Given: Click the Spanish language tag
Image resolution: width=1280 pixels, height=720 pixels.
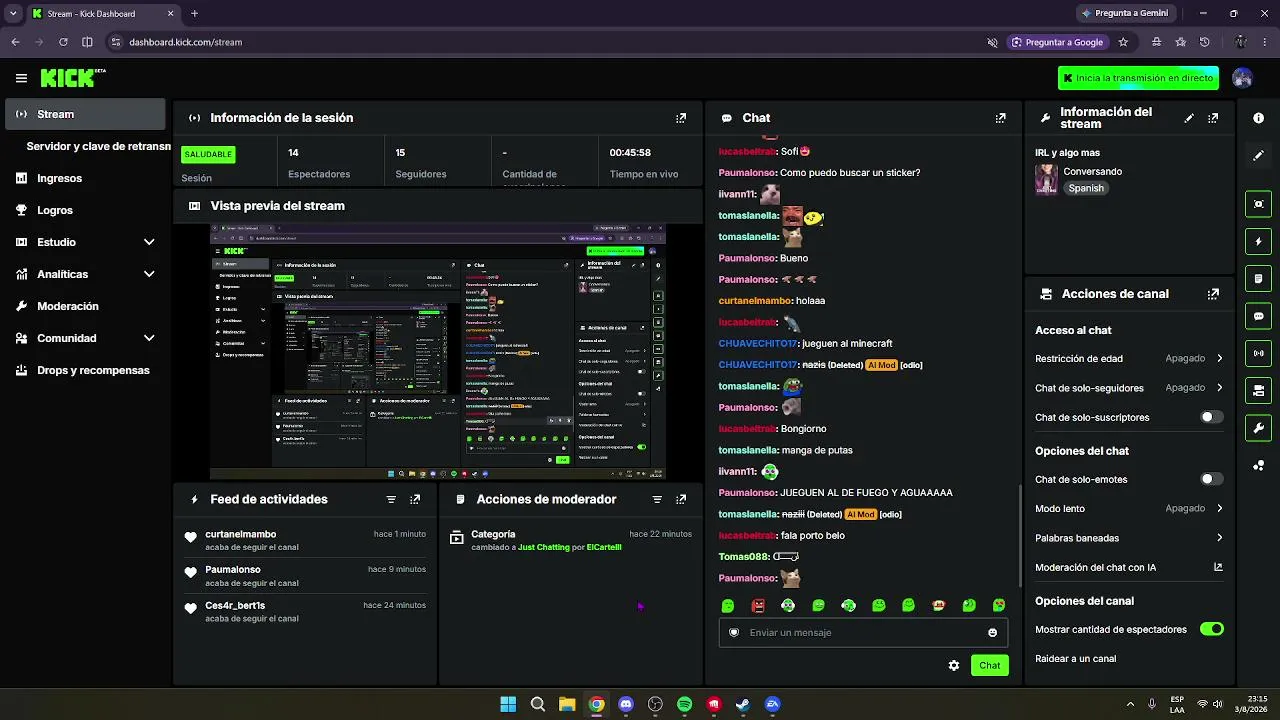Looking at the screenshot, I should pos(1086,188).
